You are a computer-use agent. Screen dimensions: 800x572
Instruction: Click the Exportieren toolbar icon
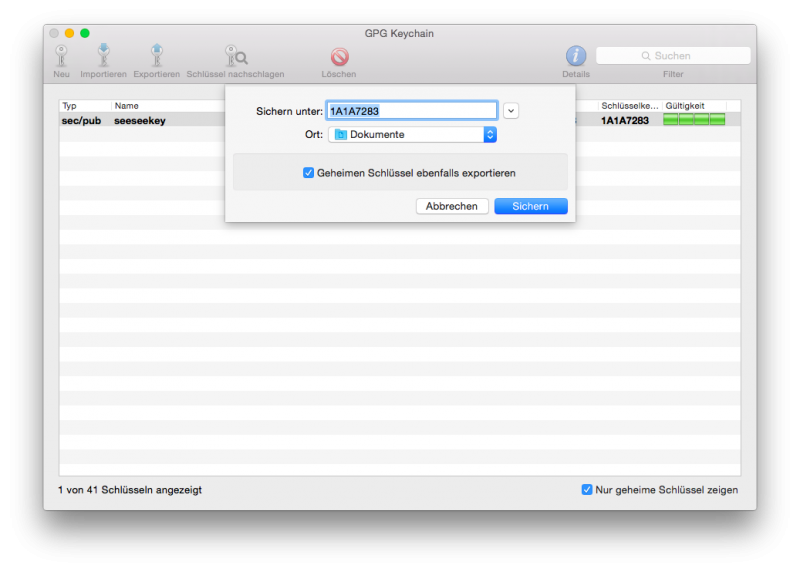point(157,57)
